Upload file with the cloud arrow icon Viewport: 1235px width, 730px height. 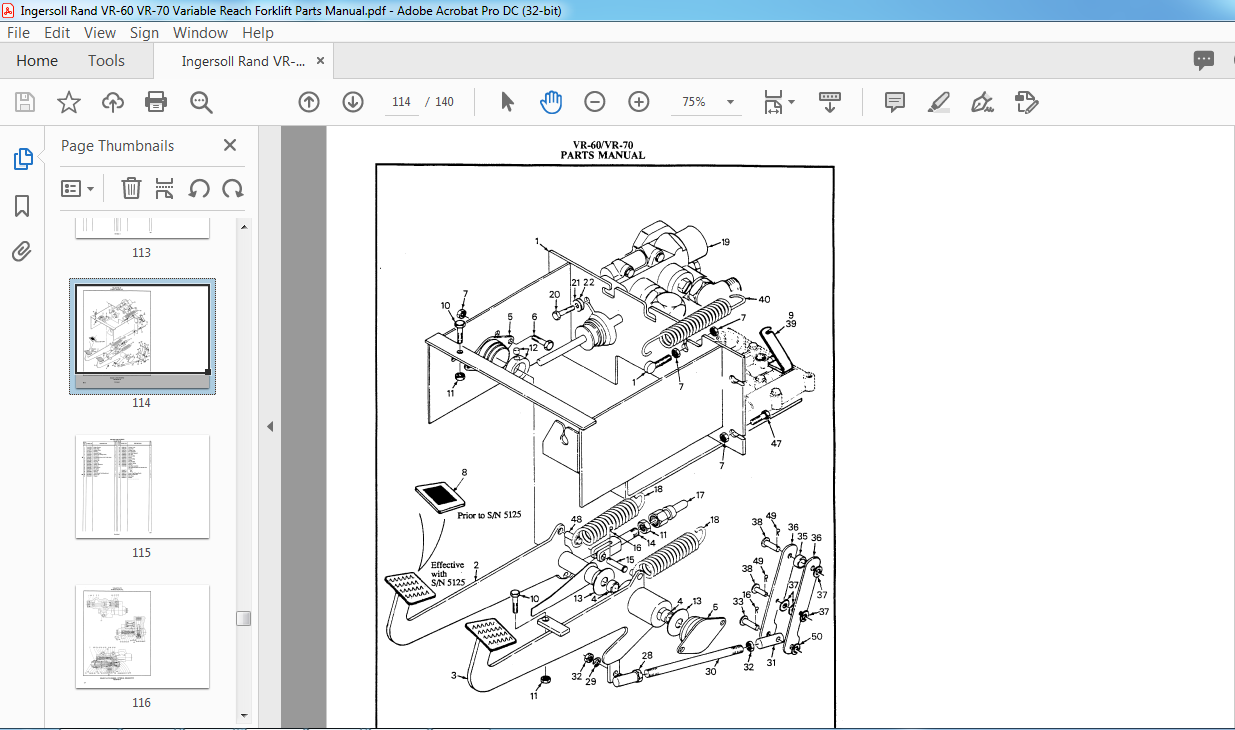(x=113, y=102)
